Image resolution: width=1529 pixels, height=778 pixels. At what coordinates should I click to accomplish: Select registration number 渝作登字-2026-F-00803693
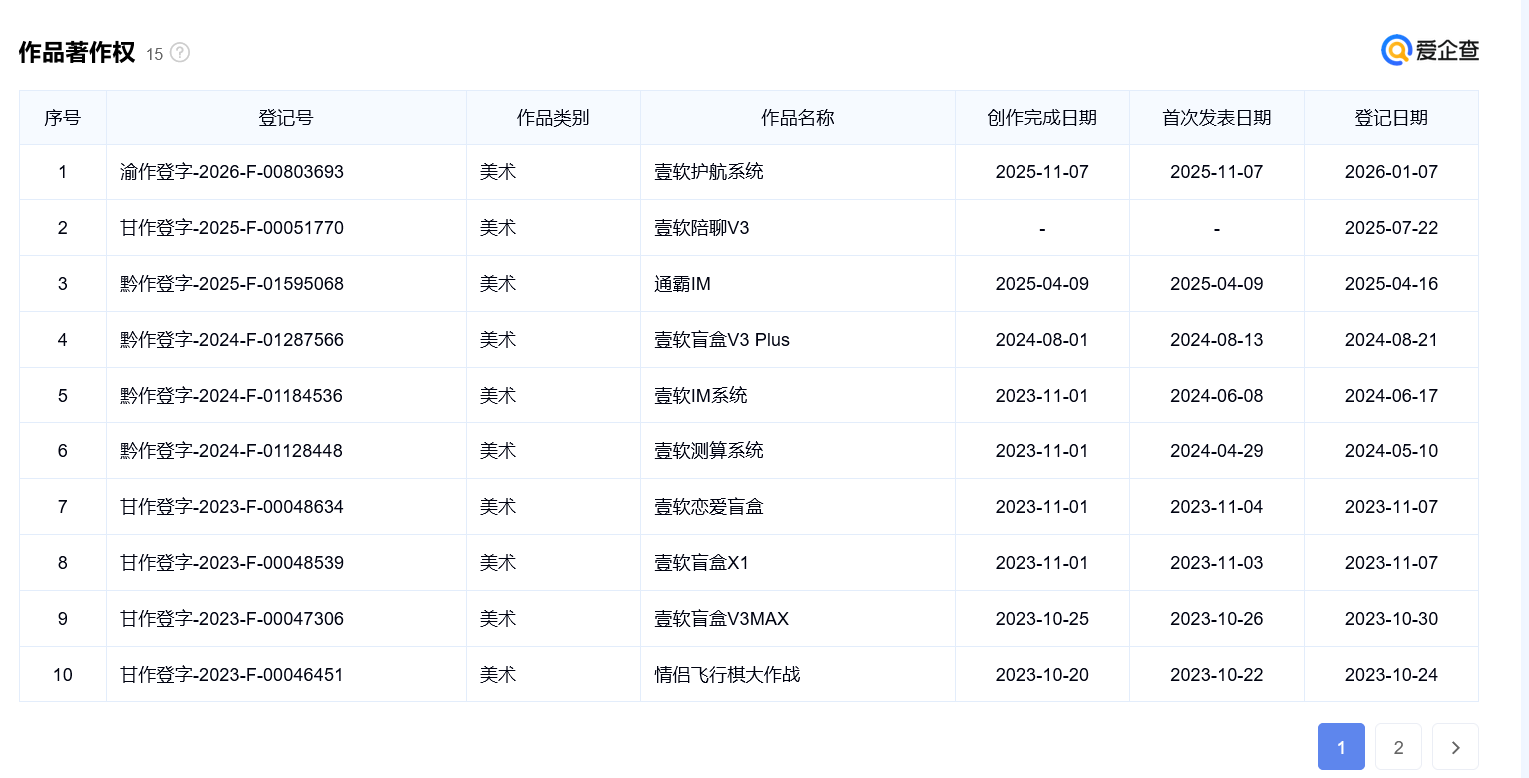click(x=232, y=172)
